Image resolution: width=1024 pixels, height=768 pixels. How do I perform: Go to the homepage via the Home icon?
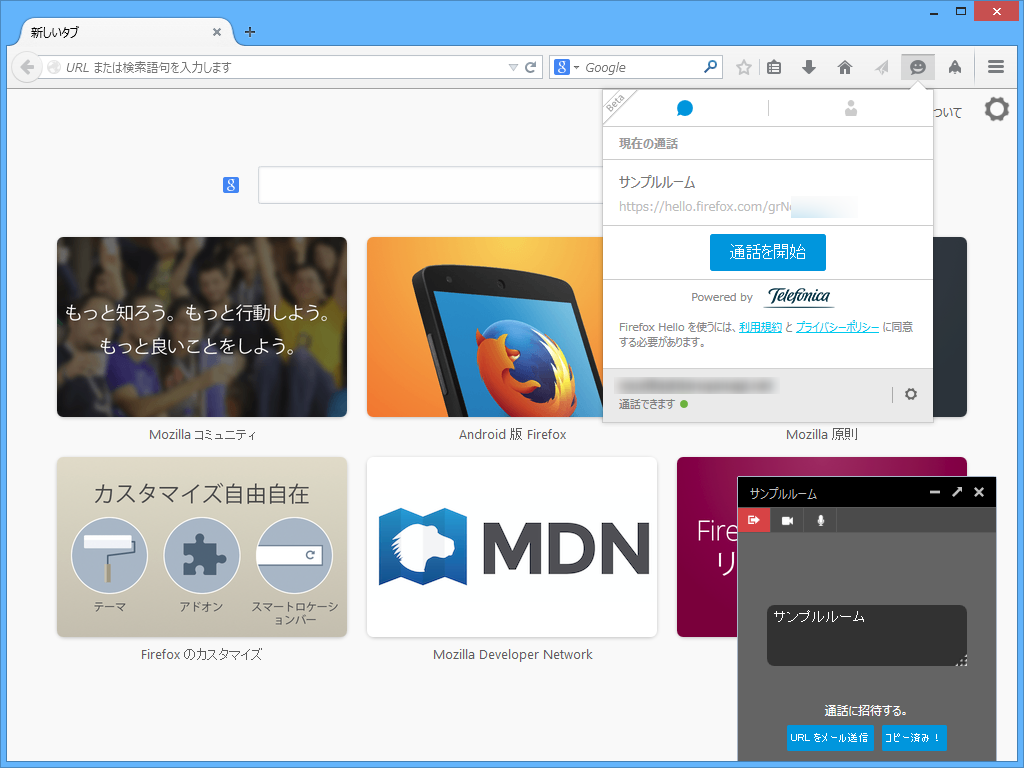[845, 67]
